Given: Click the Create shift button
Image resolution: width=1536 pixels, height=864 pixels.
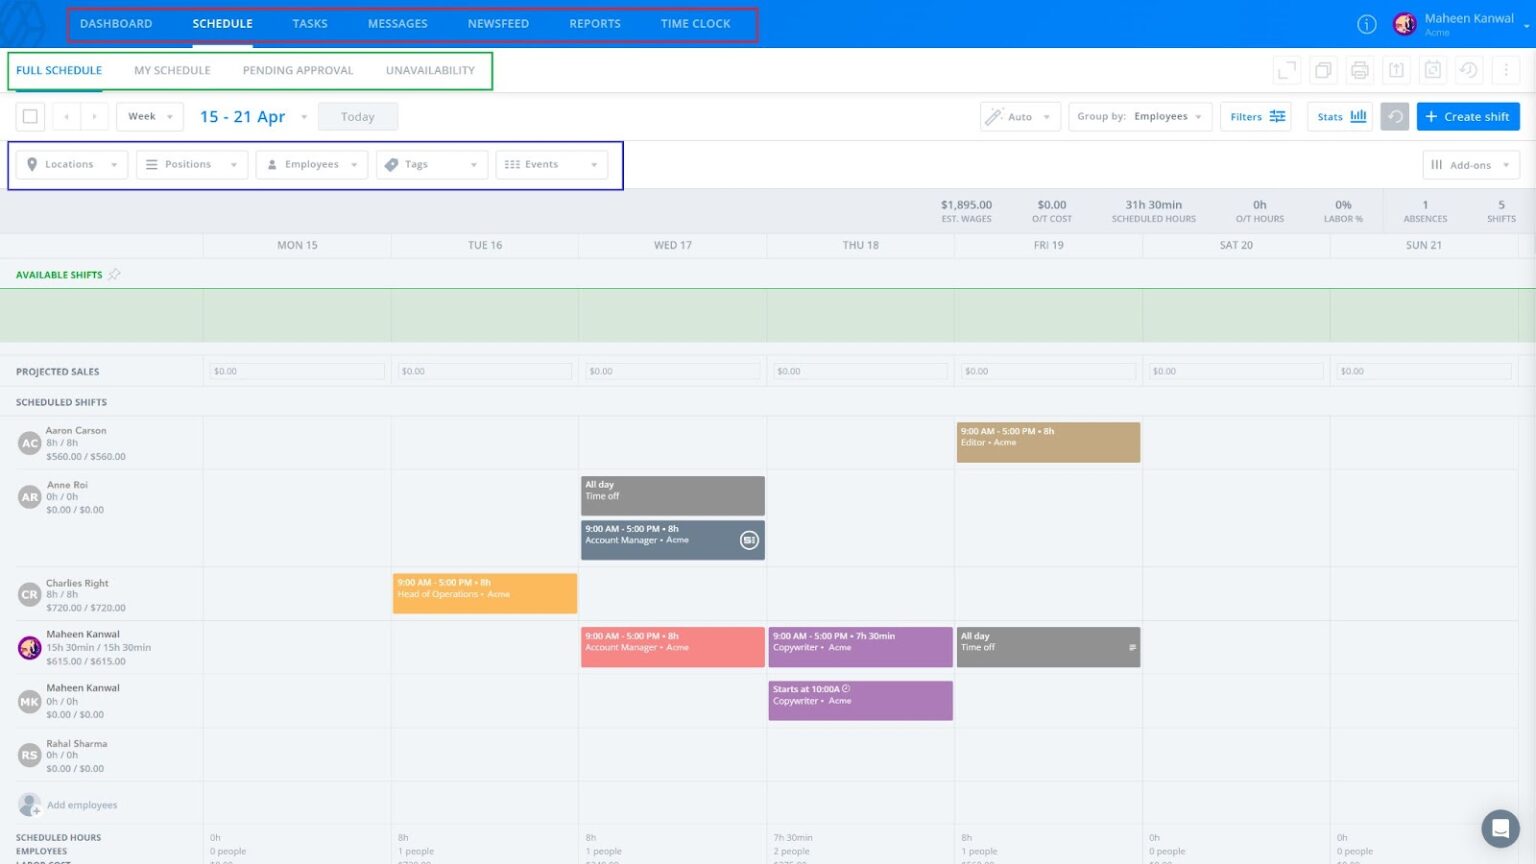Looking at the screenshot, I should point(1468,116).
